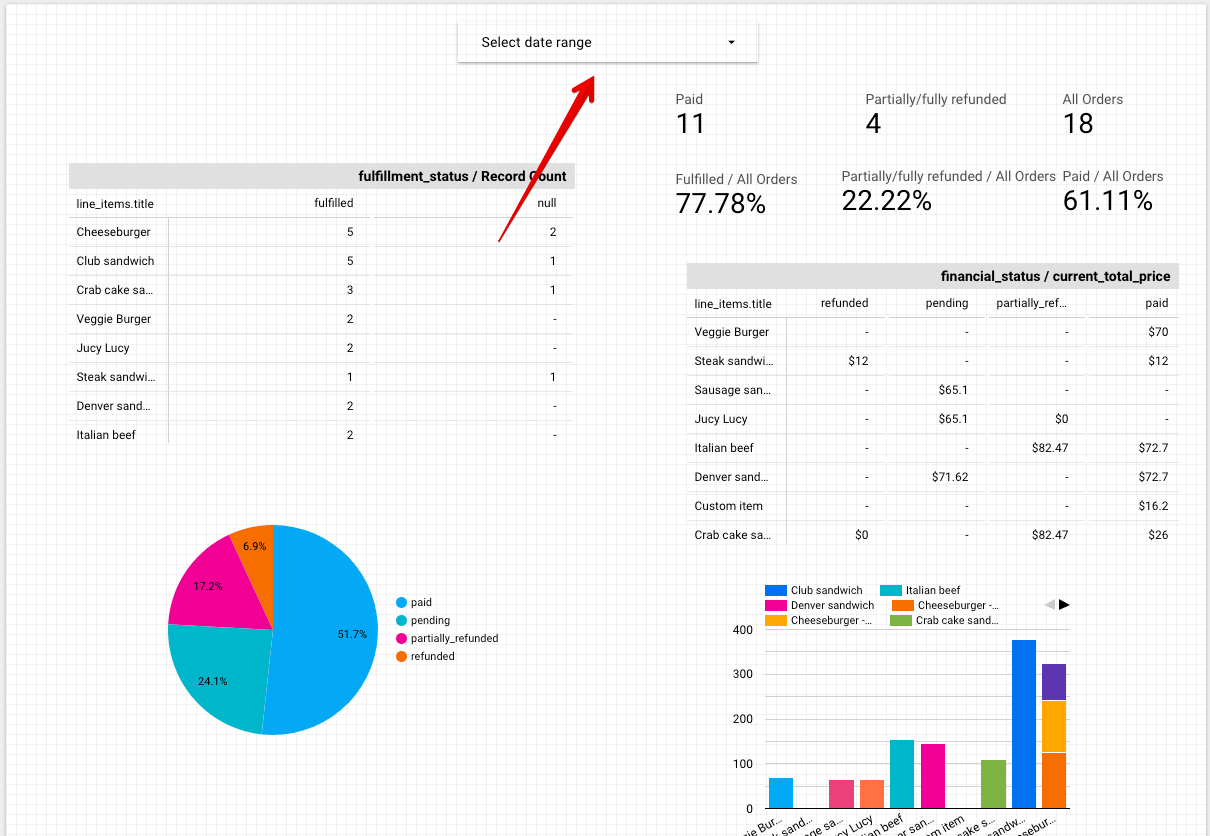Sort by line_items.title in fulfillment table
The height and width of the screenshot is (836, 1210).
coord(115,203)
